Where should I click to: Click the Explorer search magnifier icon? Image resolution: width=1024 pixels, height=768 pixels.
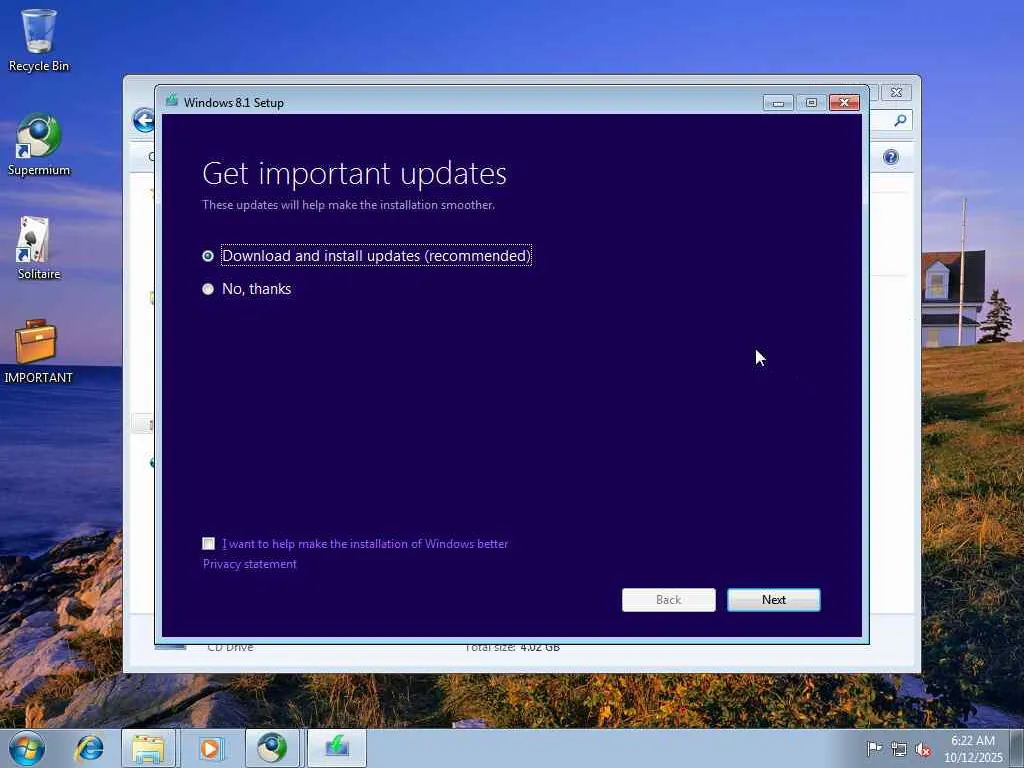pos(901,120)
